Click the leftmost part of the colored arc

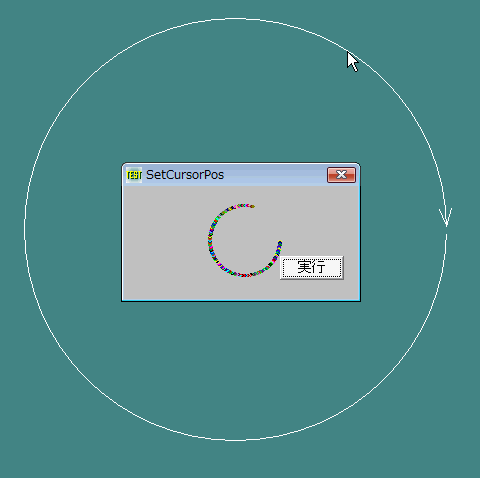tap(210, 240)
